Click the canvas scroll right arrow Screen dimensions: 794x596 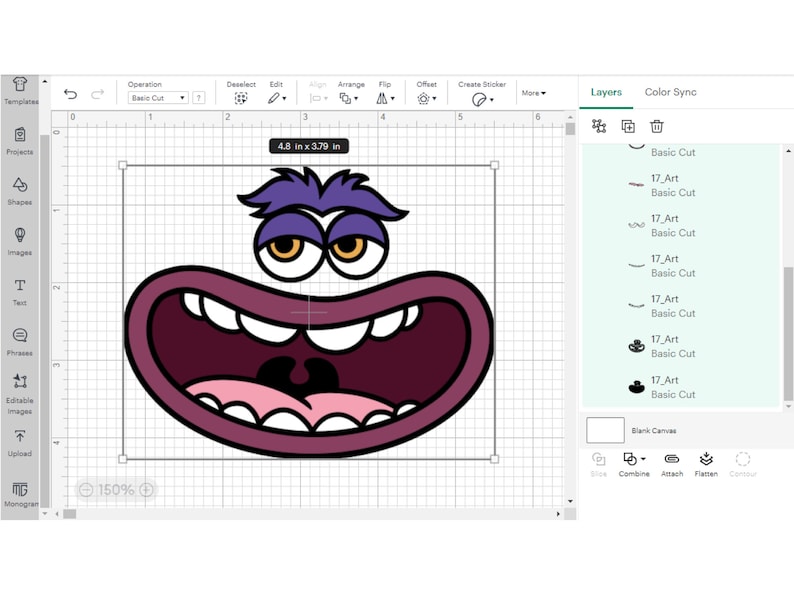[x=558, y=514]
